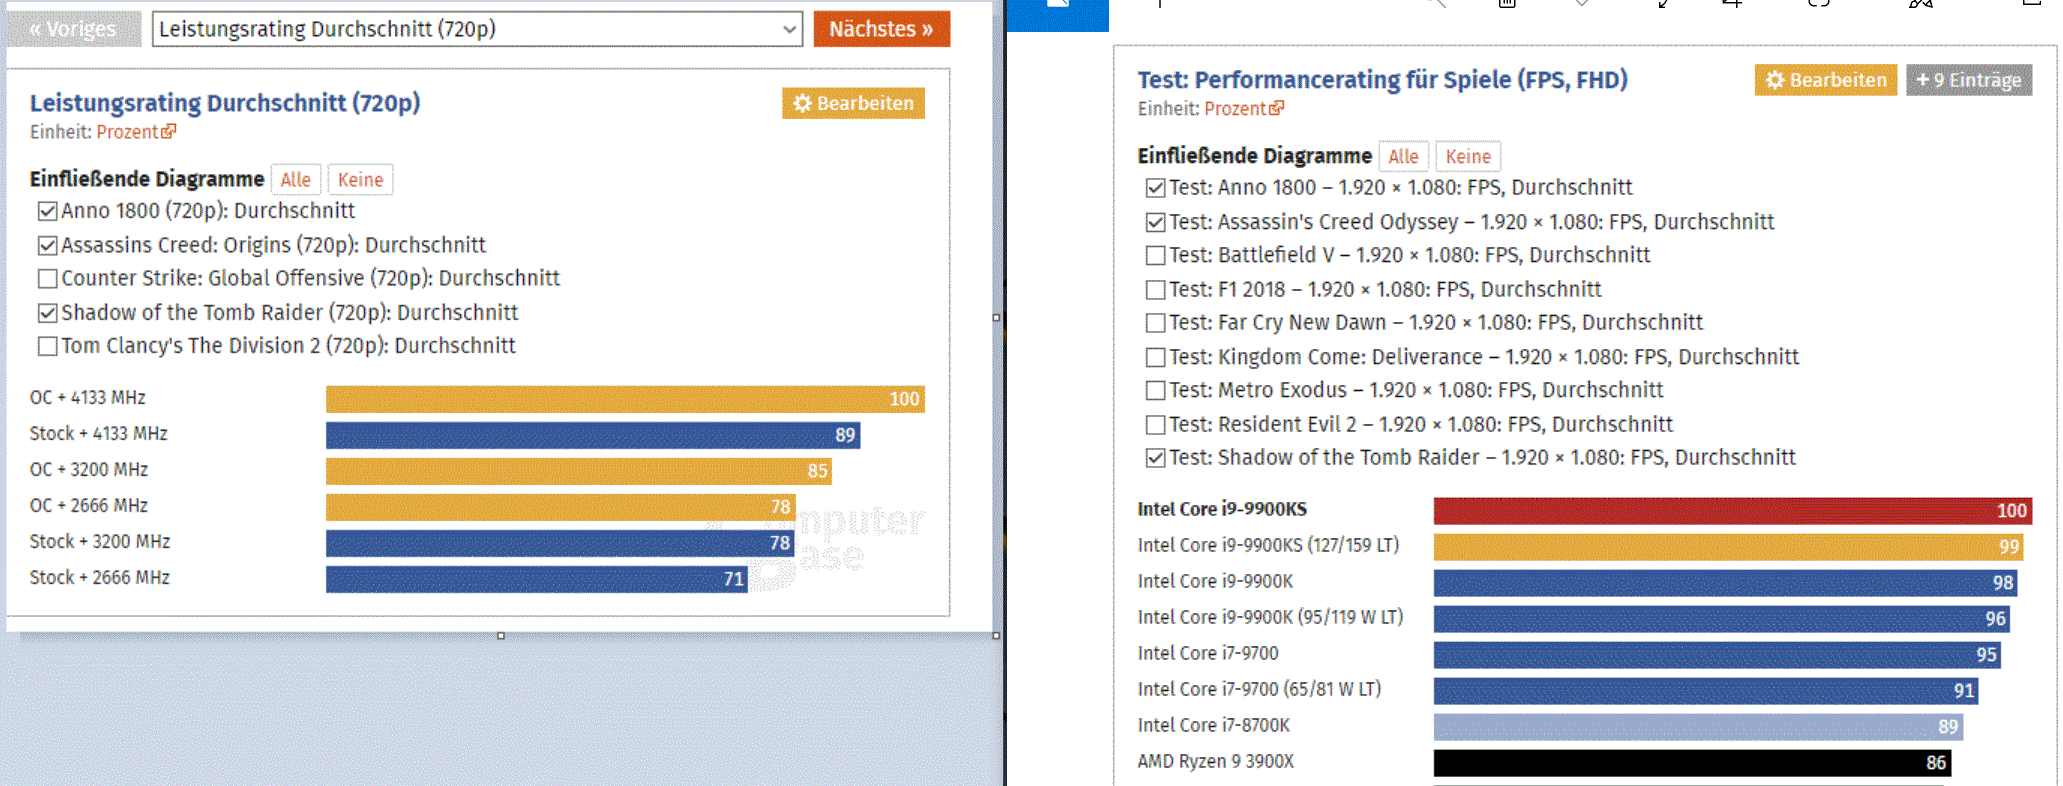Select 'Intel Core i7-9700 (65/81 W LT)' label
2063x786 pixels.
(x=1259, y=689)
